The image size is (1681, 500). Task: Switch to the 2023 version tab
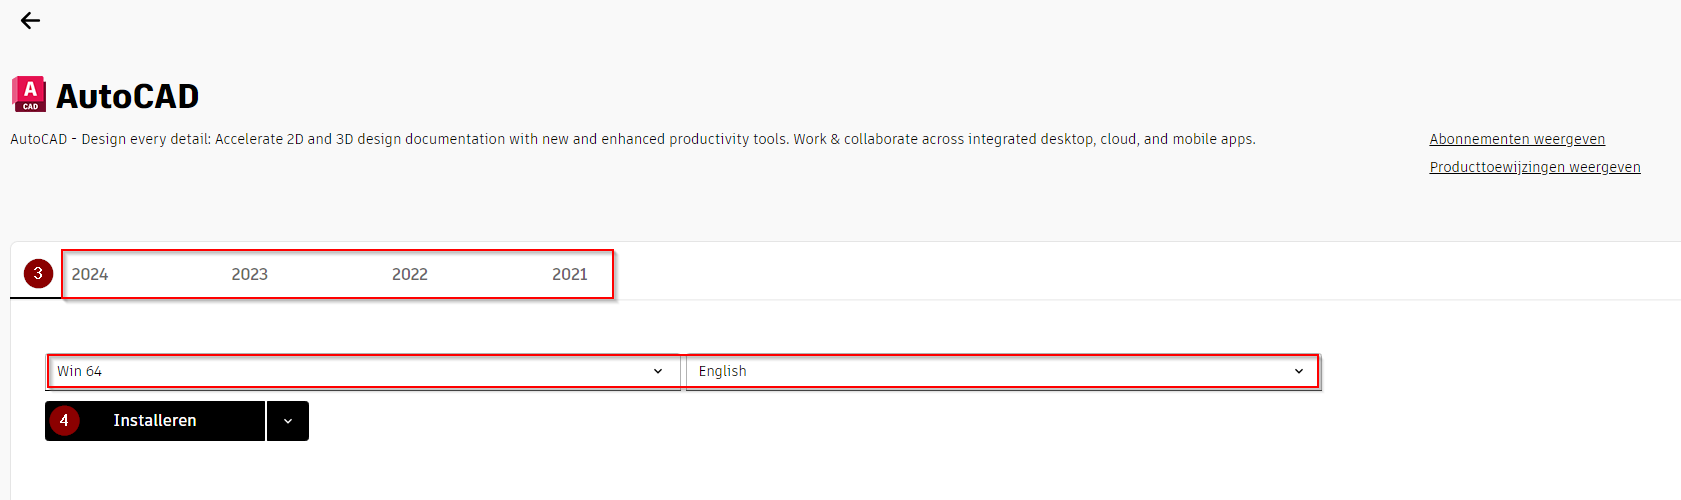[x=250, y=274]
